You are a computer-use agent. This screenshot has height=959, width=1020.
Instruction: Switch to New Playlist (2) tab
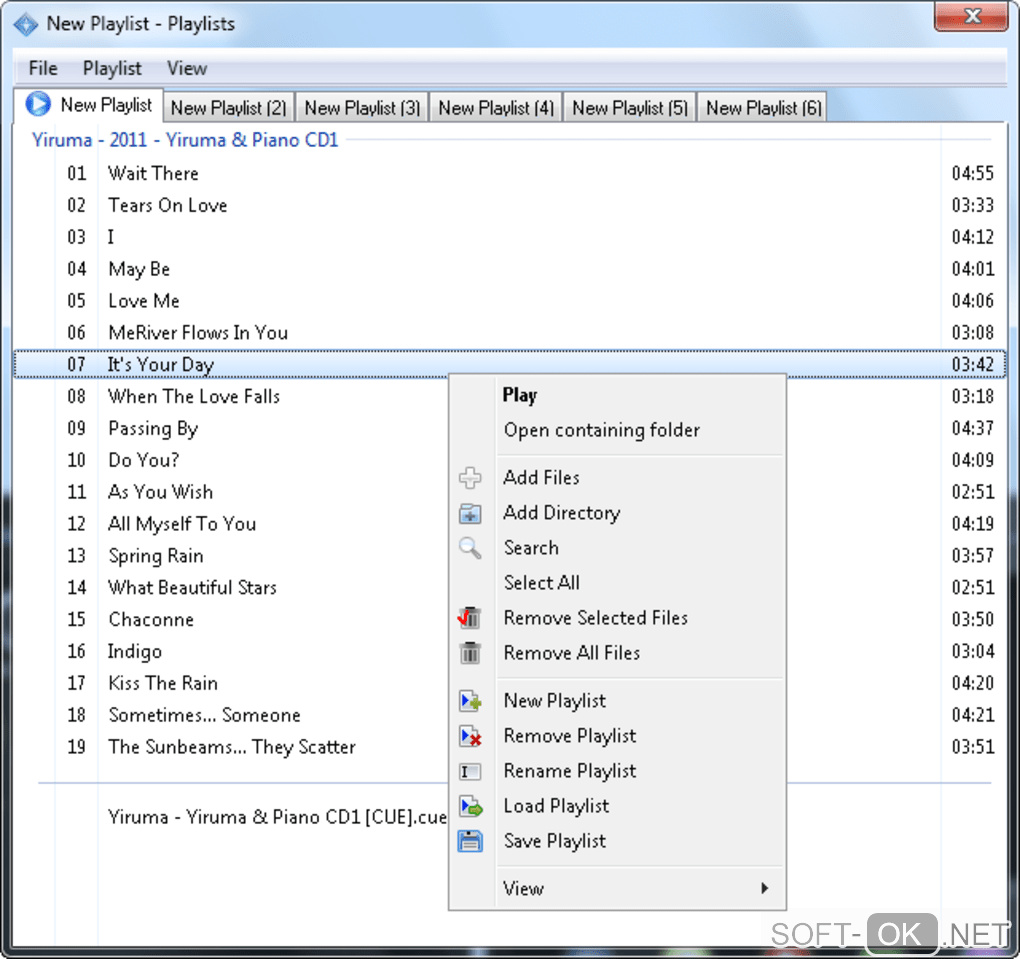(x=228, y=107)
